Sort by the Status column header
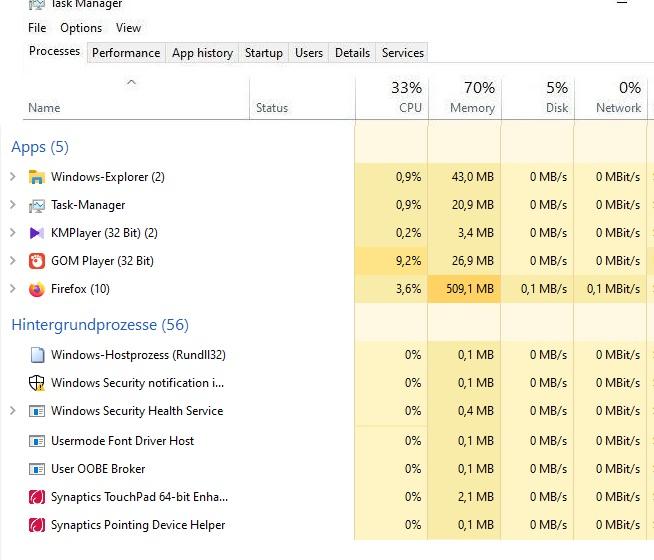The image size is (654, 560). tap(272, 108)
